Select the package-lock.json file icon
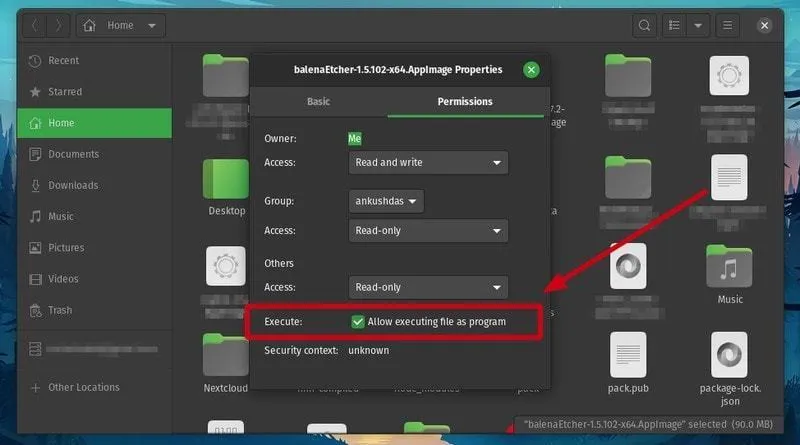The height and width of the screenshot is (445, 800). pos(729,355)
